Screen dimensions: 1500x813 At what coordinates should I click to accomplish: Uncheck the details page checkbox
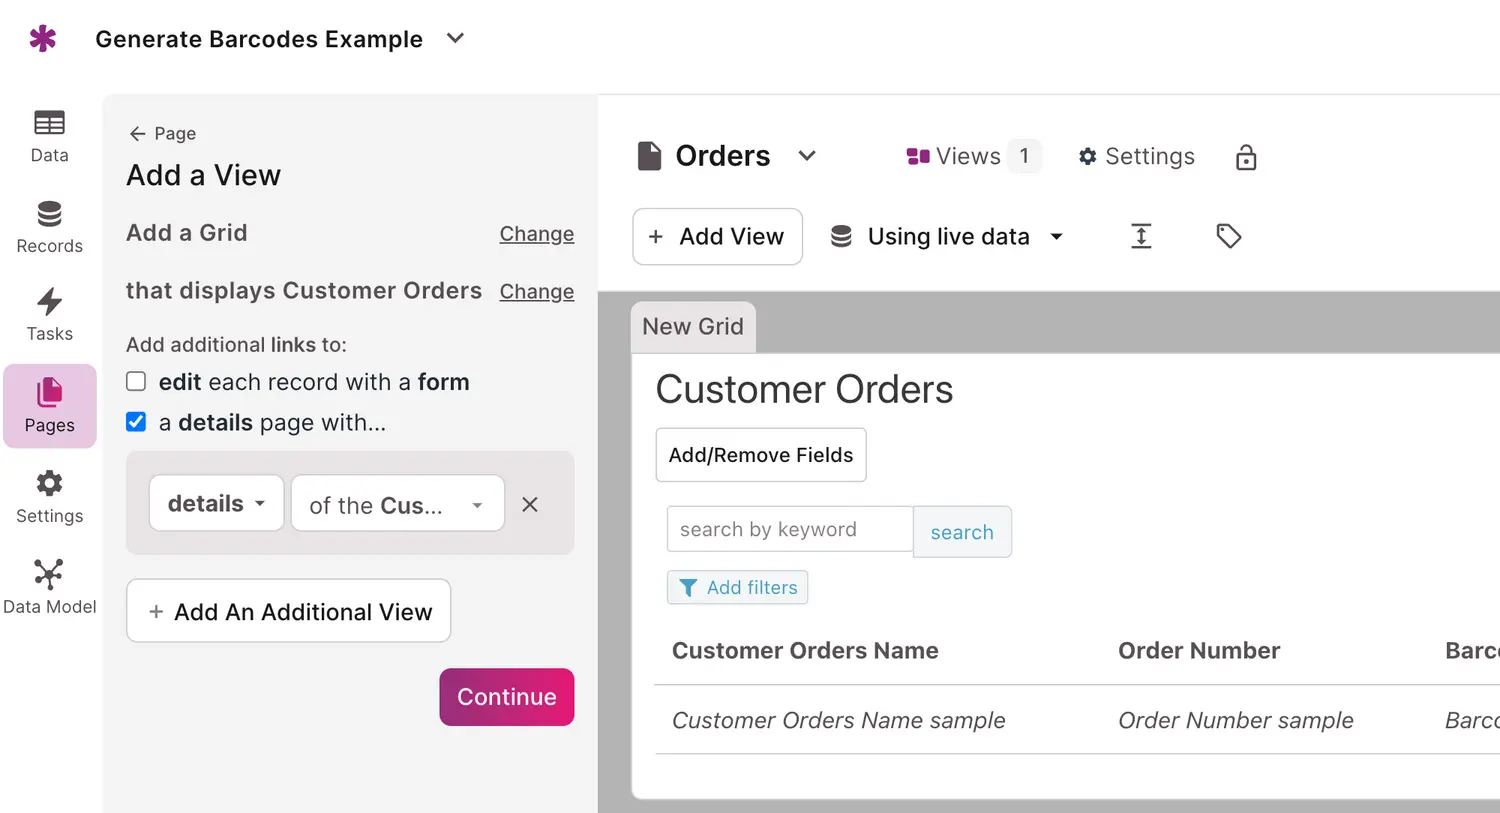136,422
